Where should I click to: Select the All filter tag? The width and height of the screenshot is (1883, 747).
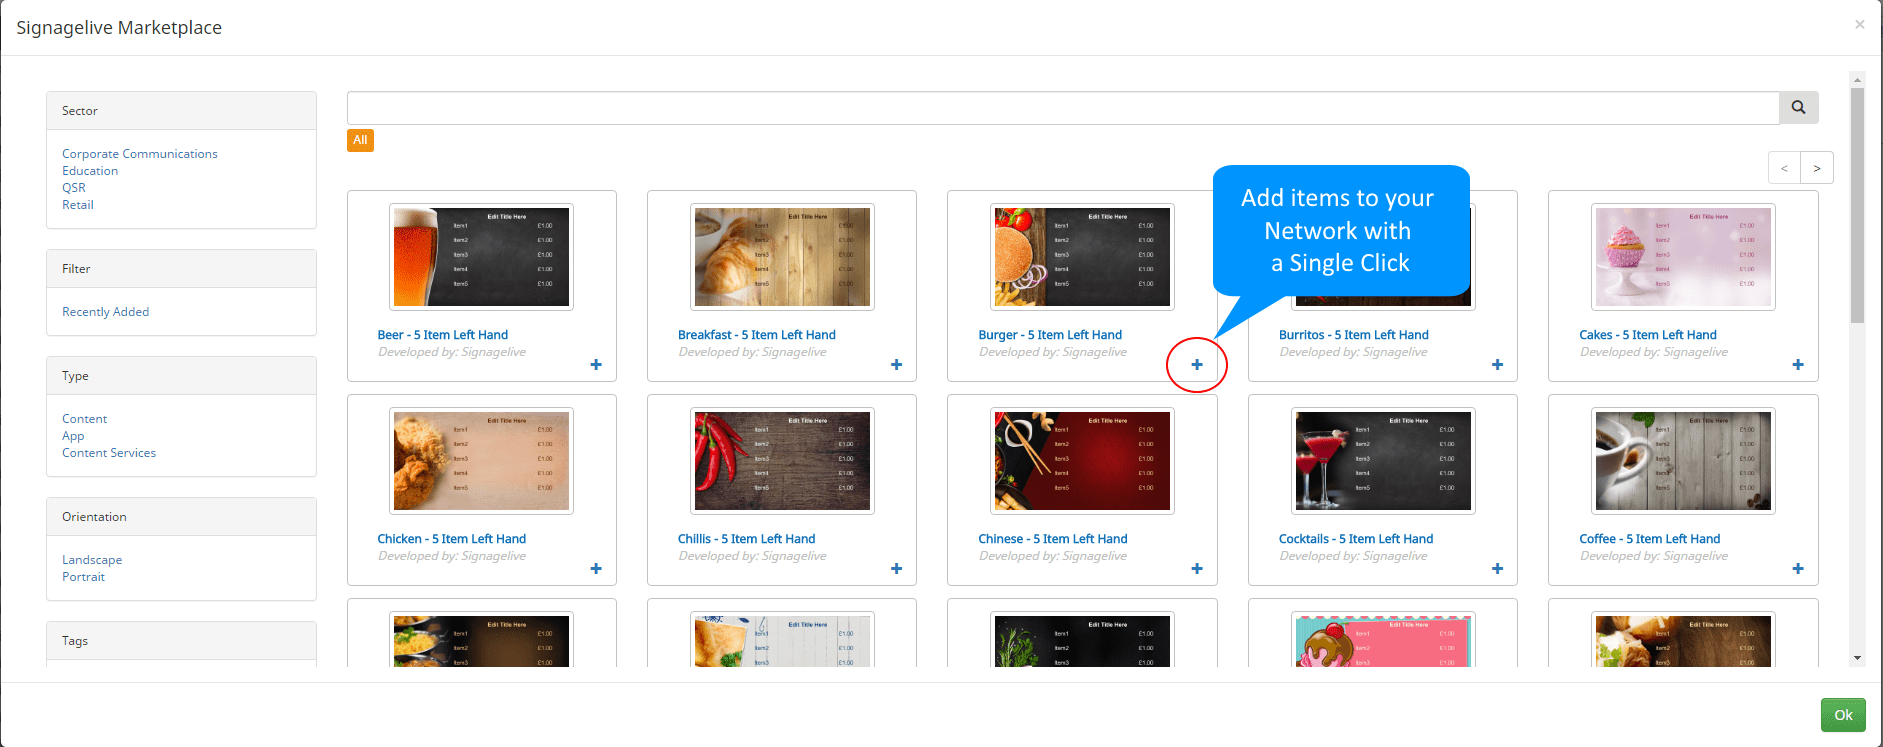360,140
